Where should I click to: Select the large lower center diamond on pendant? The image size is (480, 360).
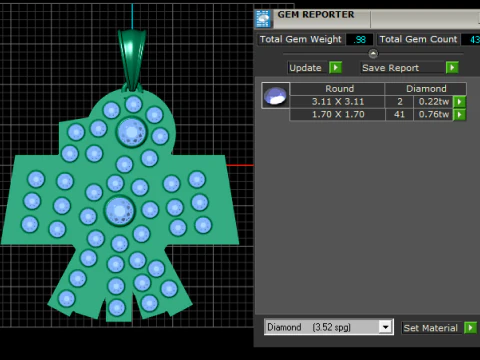[120, 211]
